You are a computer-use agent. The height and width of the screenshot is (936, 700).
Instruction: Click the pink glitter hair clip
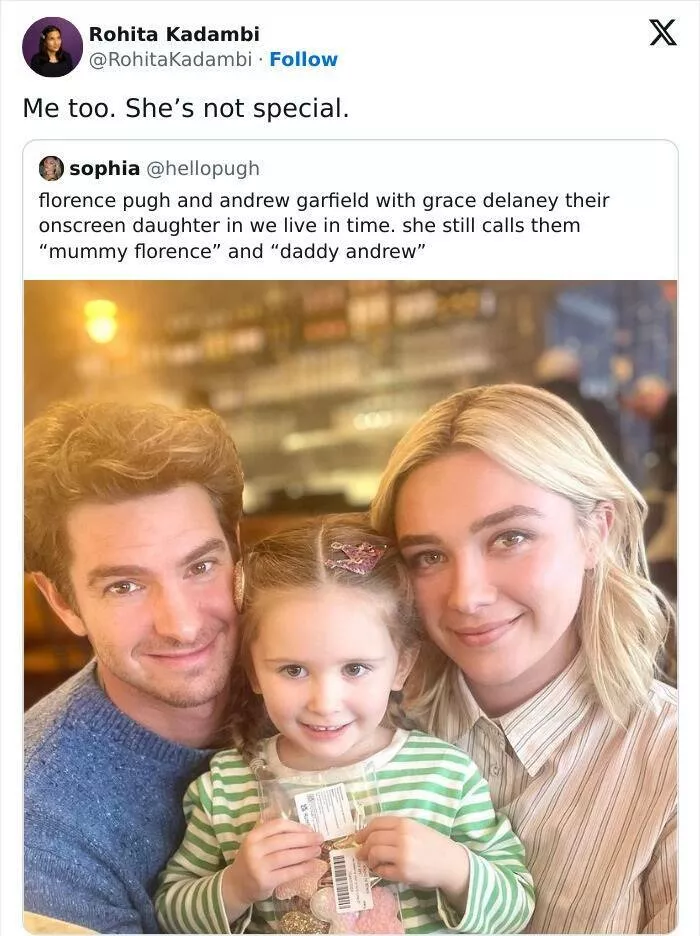pyautogui.click(x=355, y=557)
